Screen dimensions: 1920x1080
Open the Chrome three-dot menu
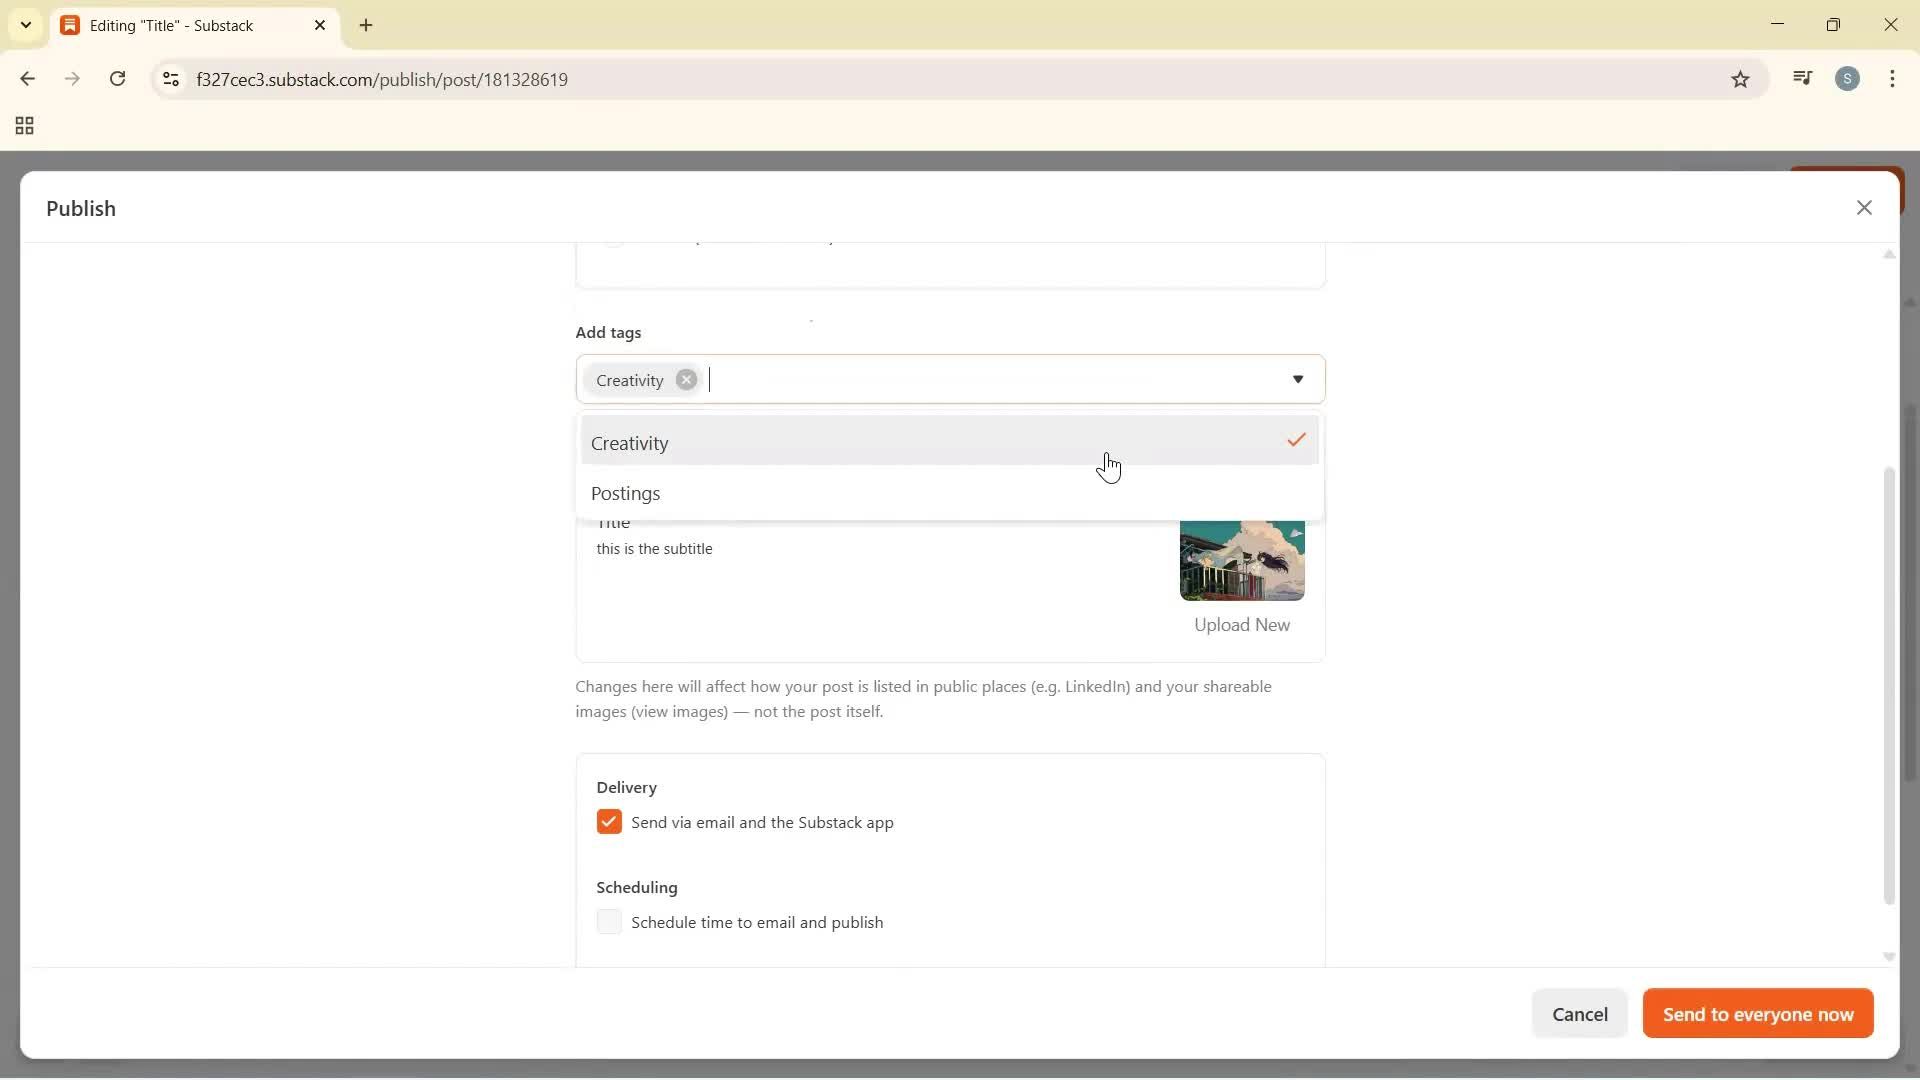(x=1893, y=78)
